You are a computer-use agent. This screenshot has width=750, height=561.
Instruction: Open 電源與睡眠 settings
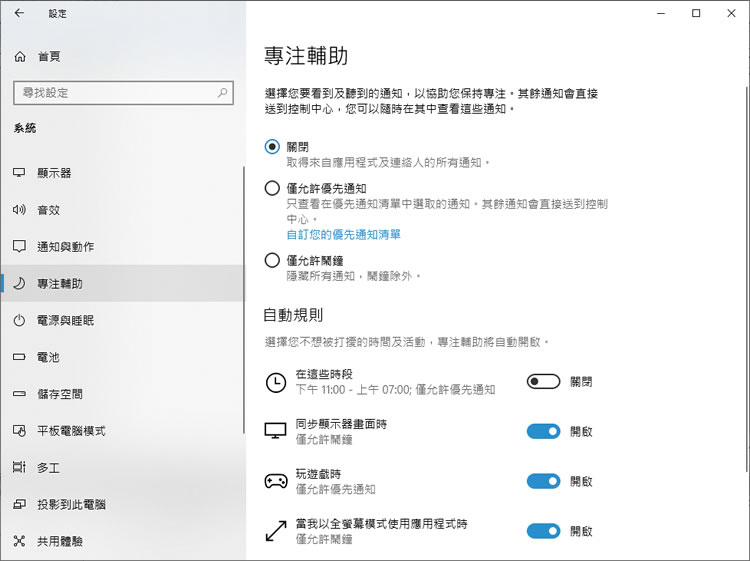pyautogui.click(x=122, y=320)
